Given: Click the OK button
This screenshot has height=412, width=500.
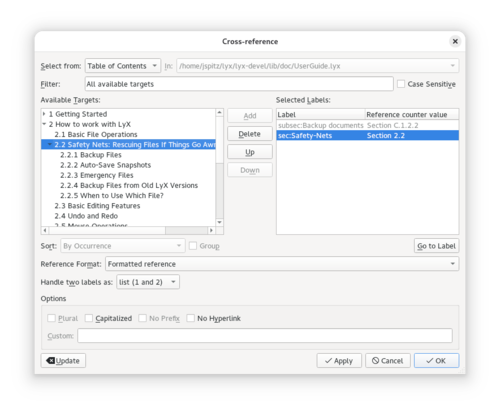Looking at the screenshot, I should 436,361.
